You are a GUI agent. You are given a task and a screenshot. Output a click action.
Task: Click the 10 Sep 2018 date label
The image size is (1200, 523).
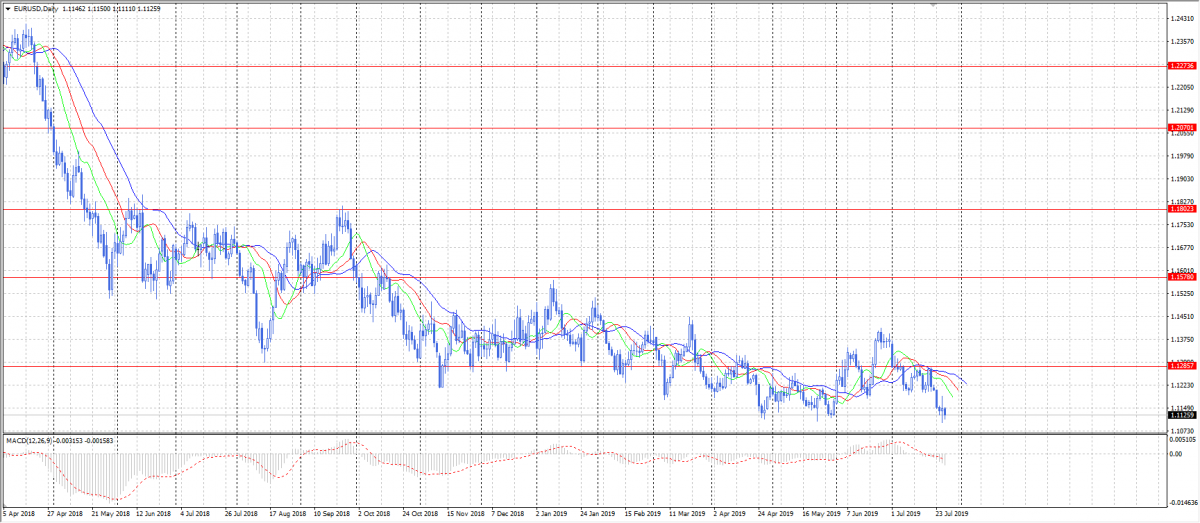tap(331, 514)
